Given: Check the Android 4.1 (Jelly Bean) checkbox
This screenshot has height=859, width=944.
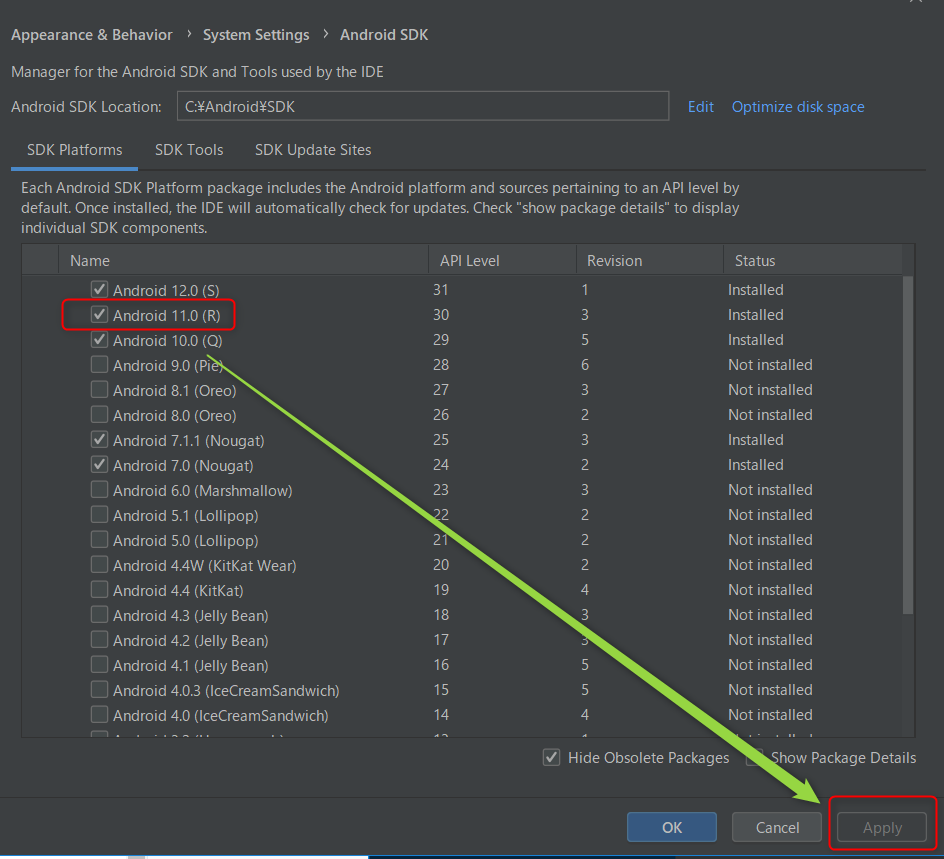Looking at the screenshot, I should [99, 665].
